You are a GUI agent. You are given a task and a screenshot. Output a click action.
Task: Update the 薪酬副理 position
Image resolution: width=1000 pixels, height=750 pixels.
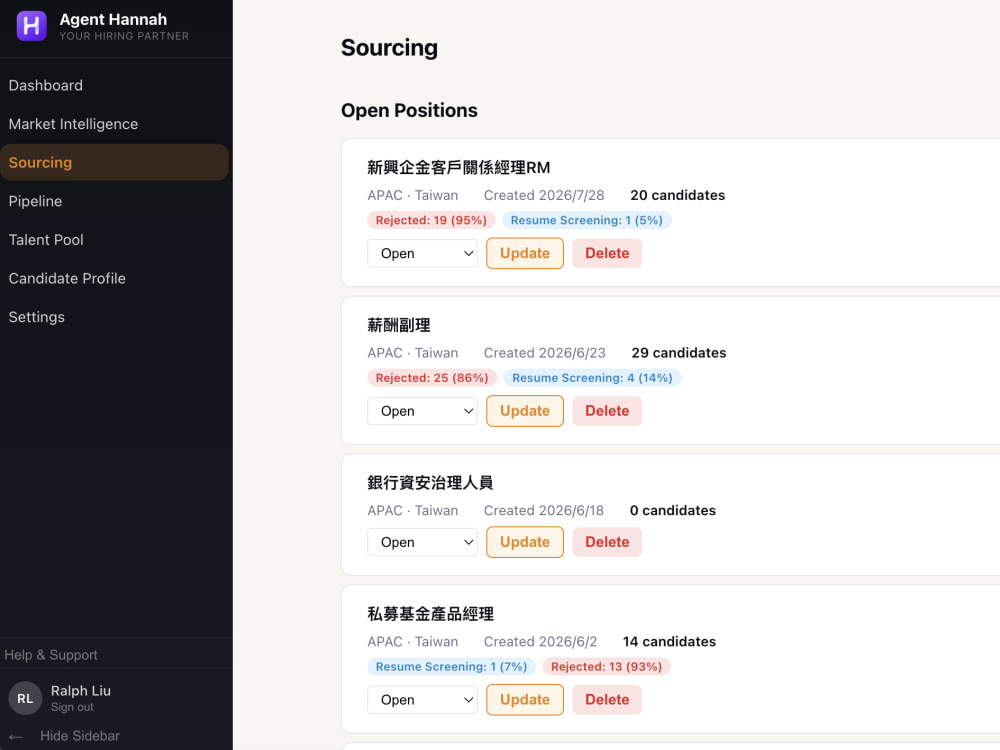525,411
